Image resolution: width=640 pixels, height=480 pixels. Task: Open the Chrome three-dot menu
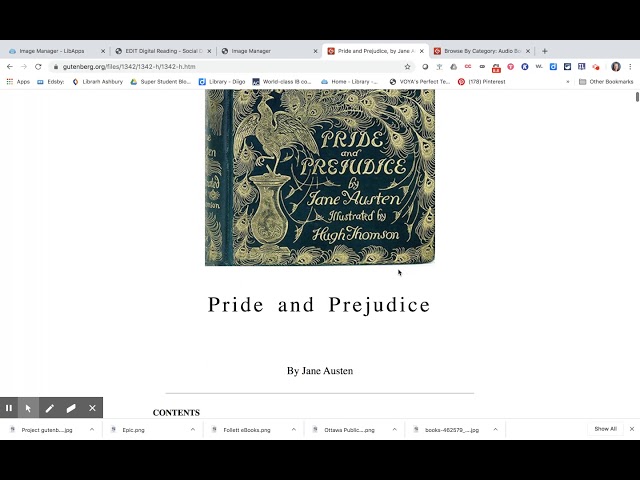click(630, 67)
